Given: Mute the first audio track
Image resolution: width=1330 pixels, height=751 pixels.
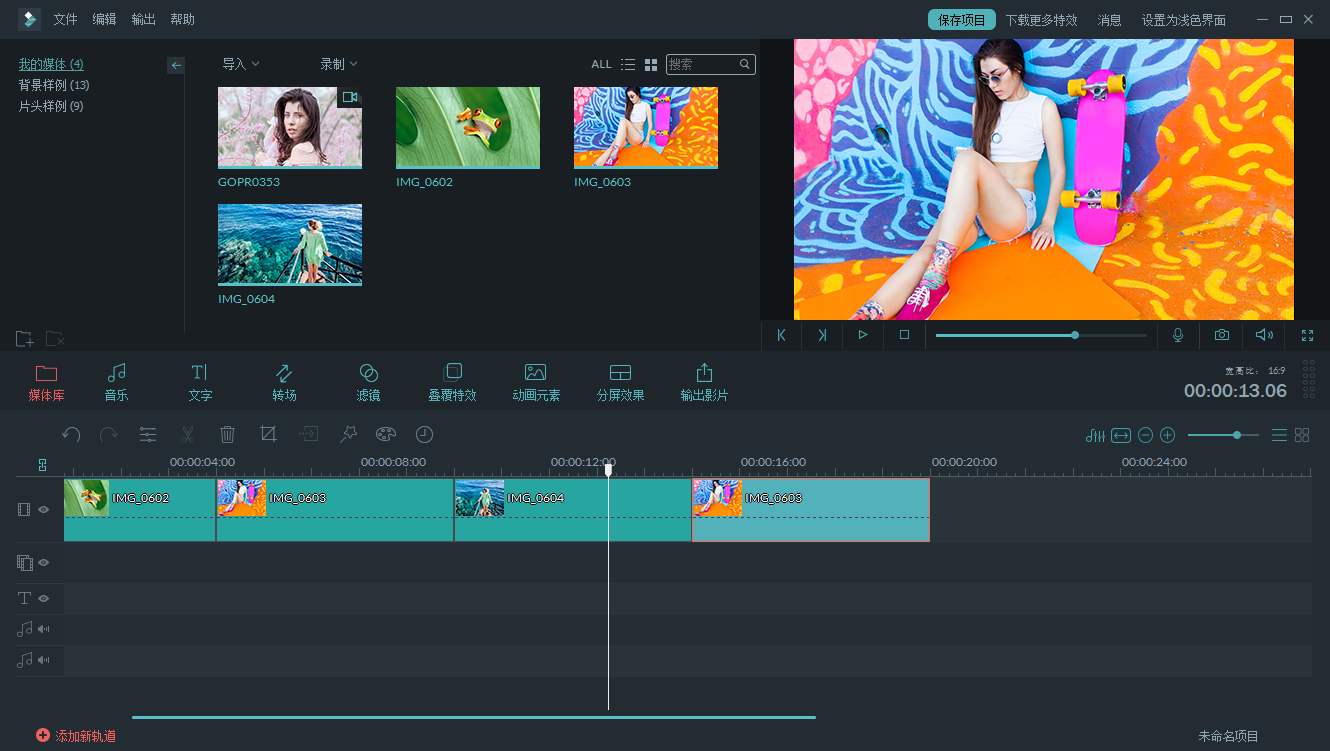Looking at the screenshot, I should tap(44, 629).
